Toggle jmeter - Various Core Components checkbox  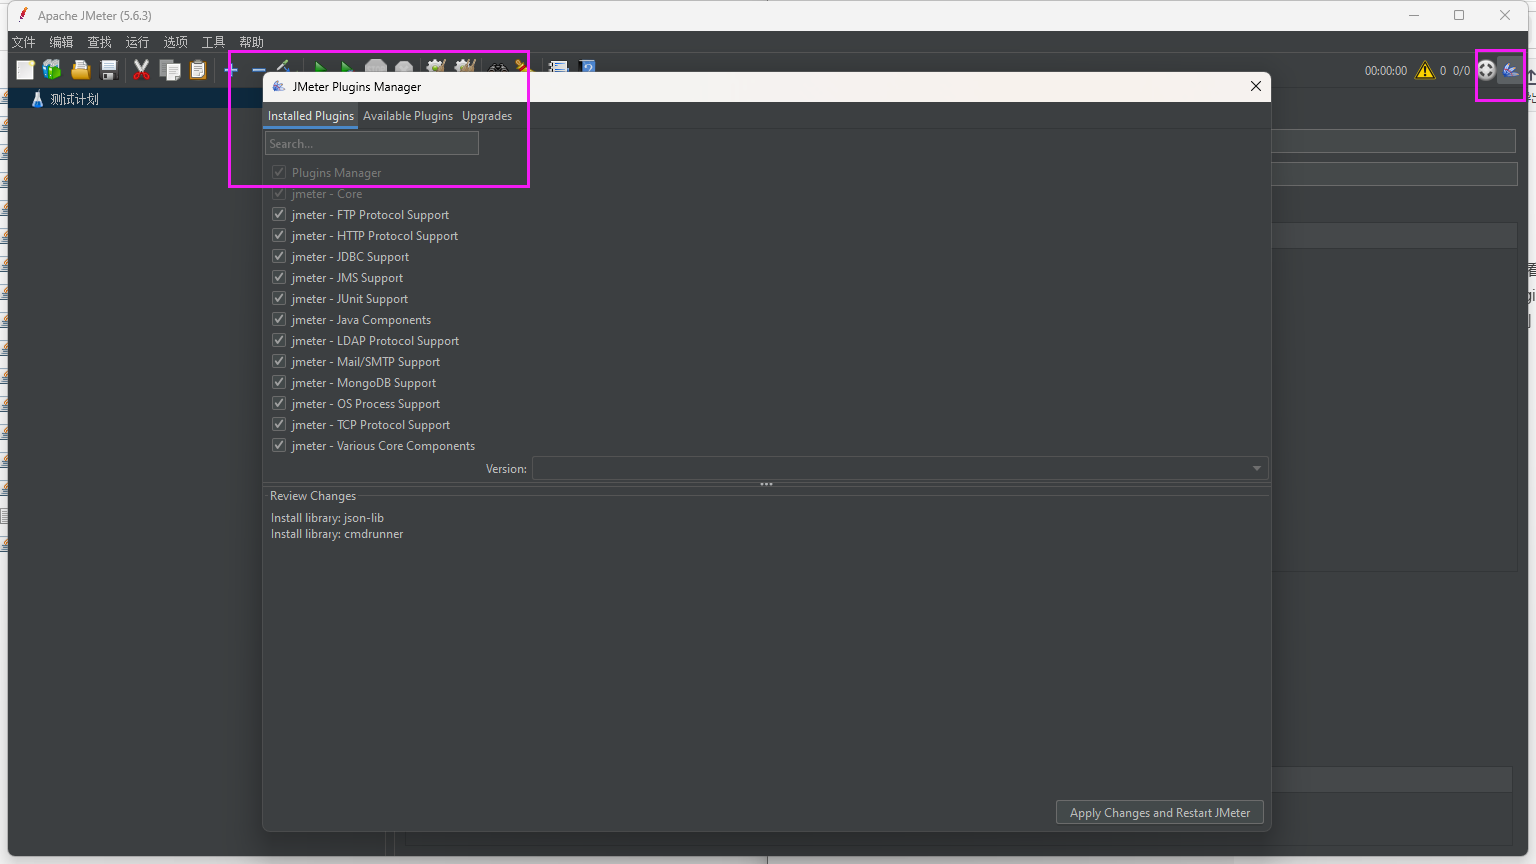tap(279, 445)
